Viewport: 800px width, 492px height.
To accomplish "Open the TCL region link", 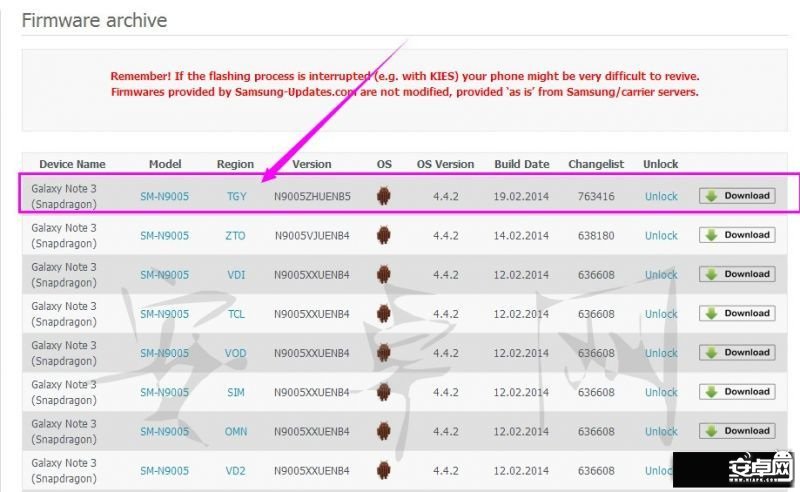I will 236,314.
